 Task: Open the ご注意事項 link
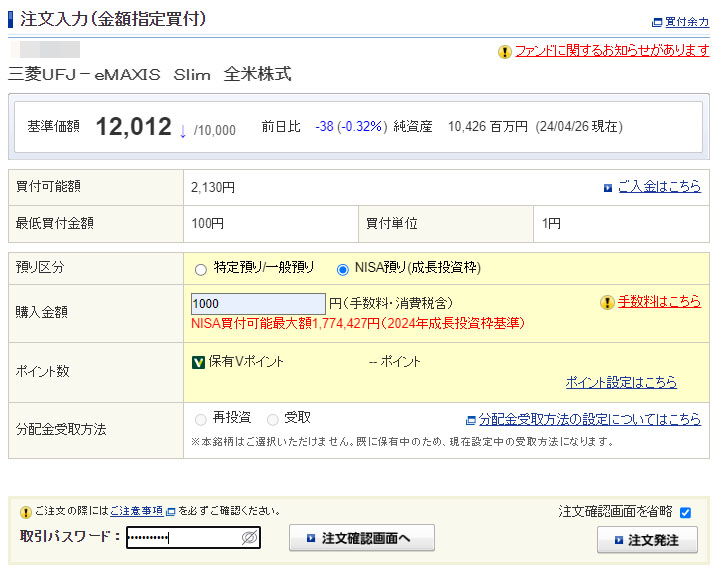(x=137, y=511)
